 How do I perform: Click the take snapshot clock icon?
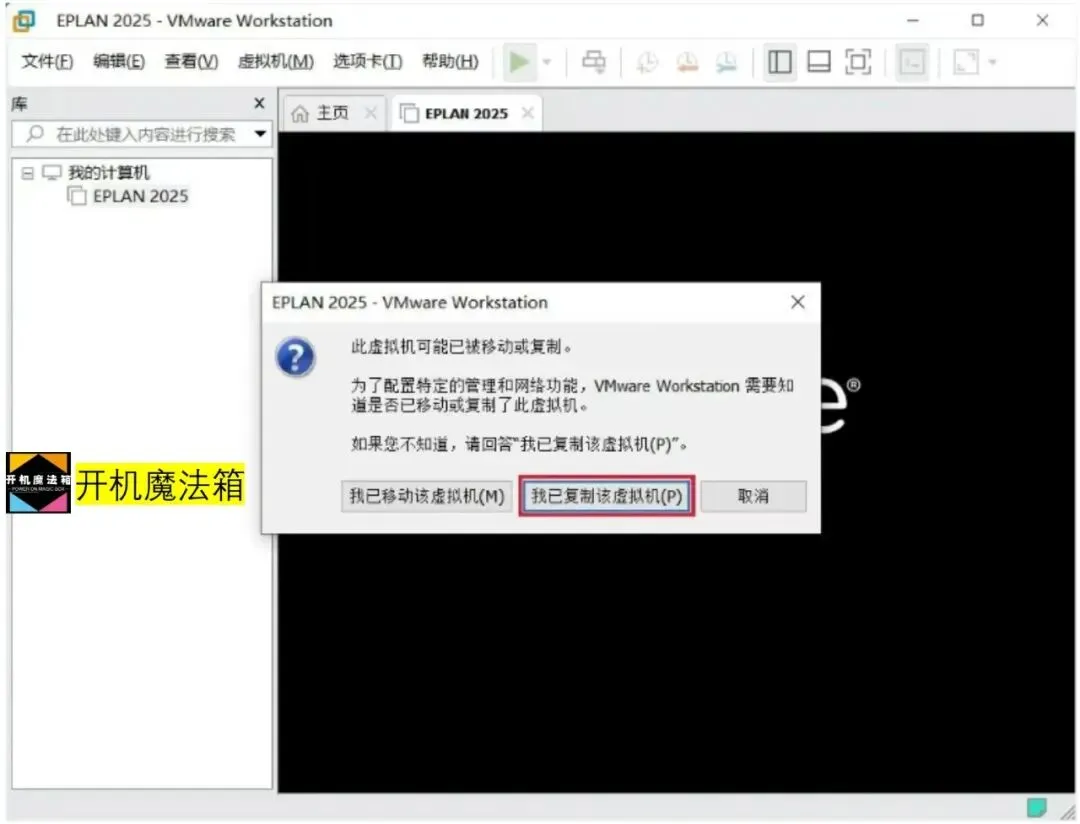(647, 63)
